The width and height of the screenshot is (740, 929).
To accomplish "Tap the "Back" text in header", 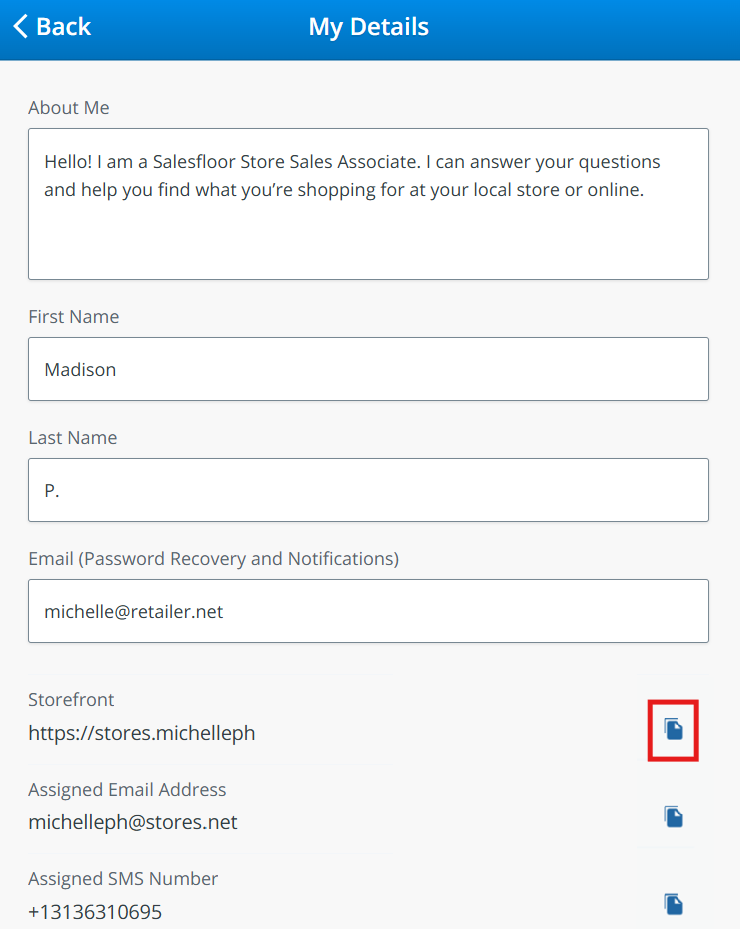I will pos(64,27).
